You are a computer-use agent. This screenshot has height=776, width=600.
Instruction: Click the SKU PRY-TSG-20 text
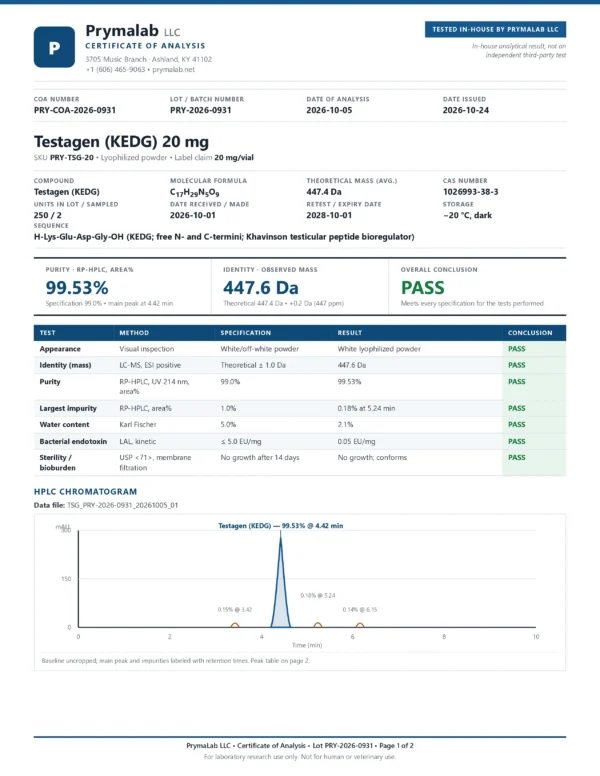click(72, 158)
